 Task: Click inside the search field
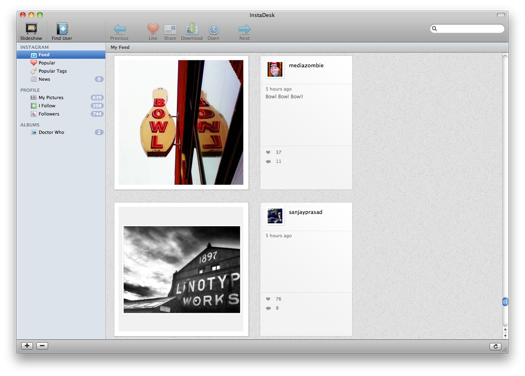tap(467, 29)
